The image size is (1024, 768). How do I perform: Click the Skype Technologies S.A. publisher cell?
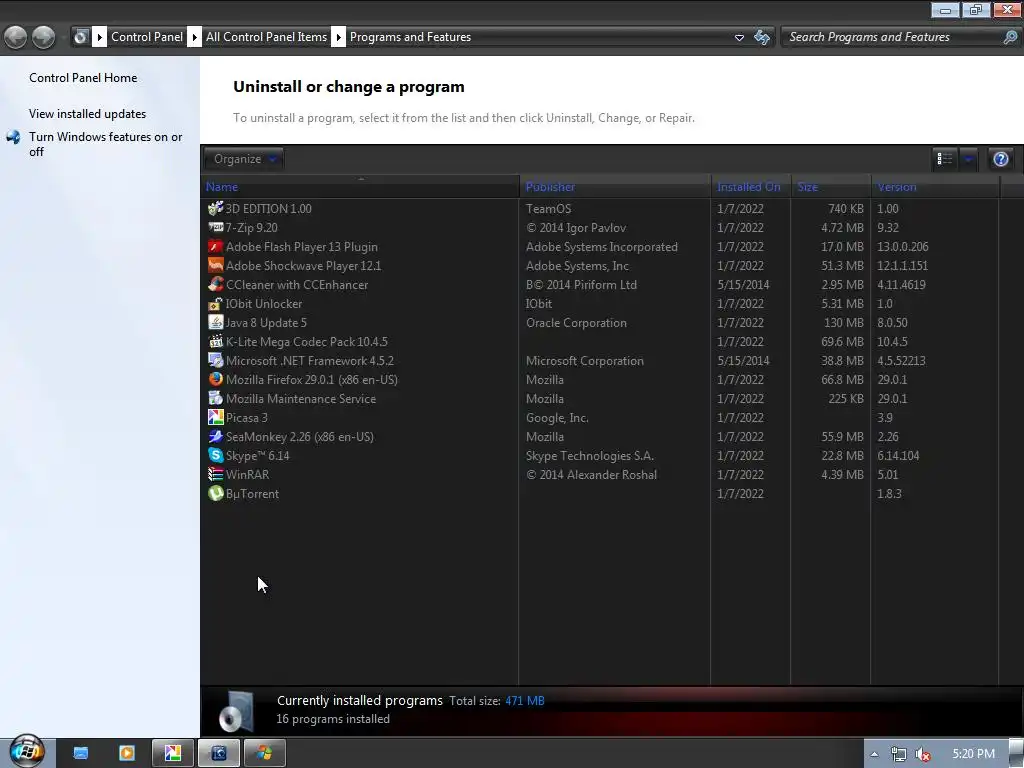coord(590,455)
